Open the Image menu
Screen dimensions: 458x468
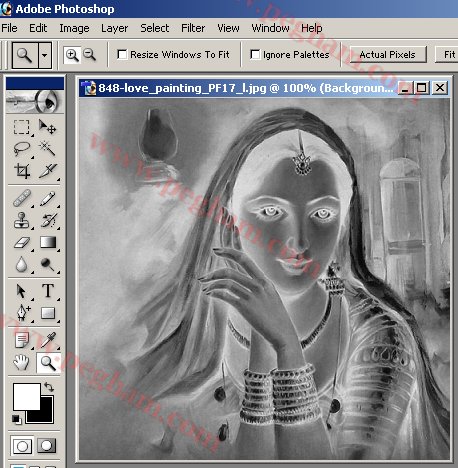[74, 28]
